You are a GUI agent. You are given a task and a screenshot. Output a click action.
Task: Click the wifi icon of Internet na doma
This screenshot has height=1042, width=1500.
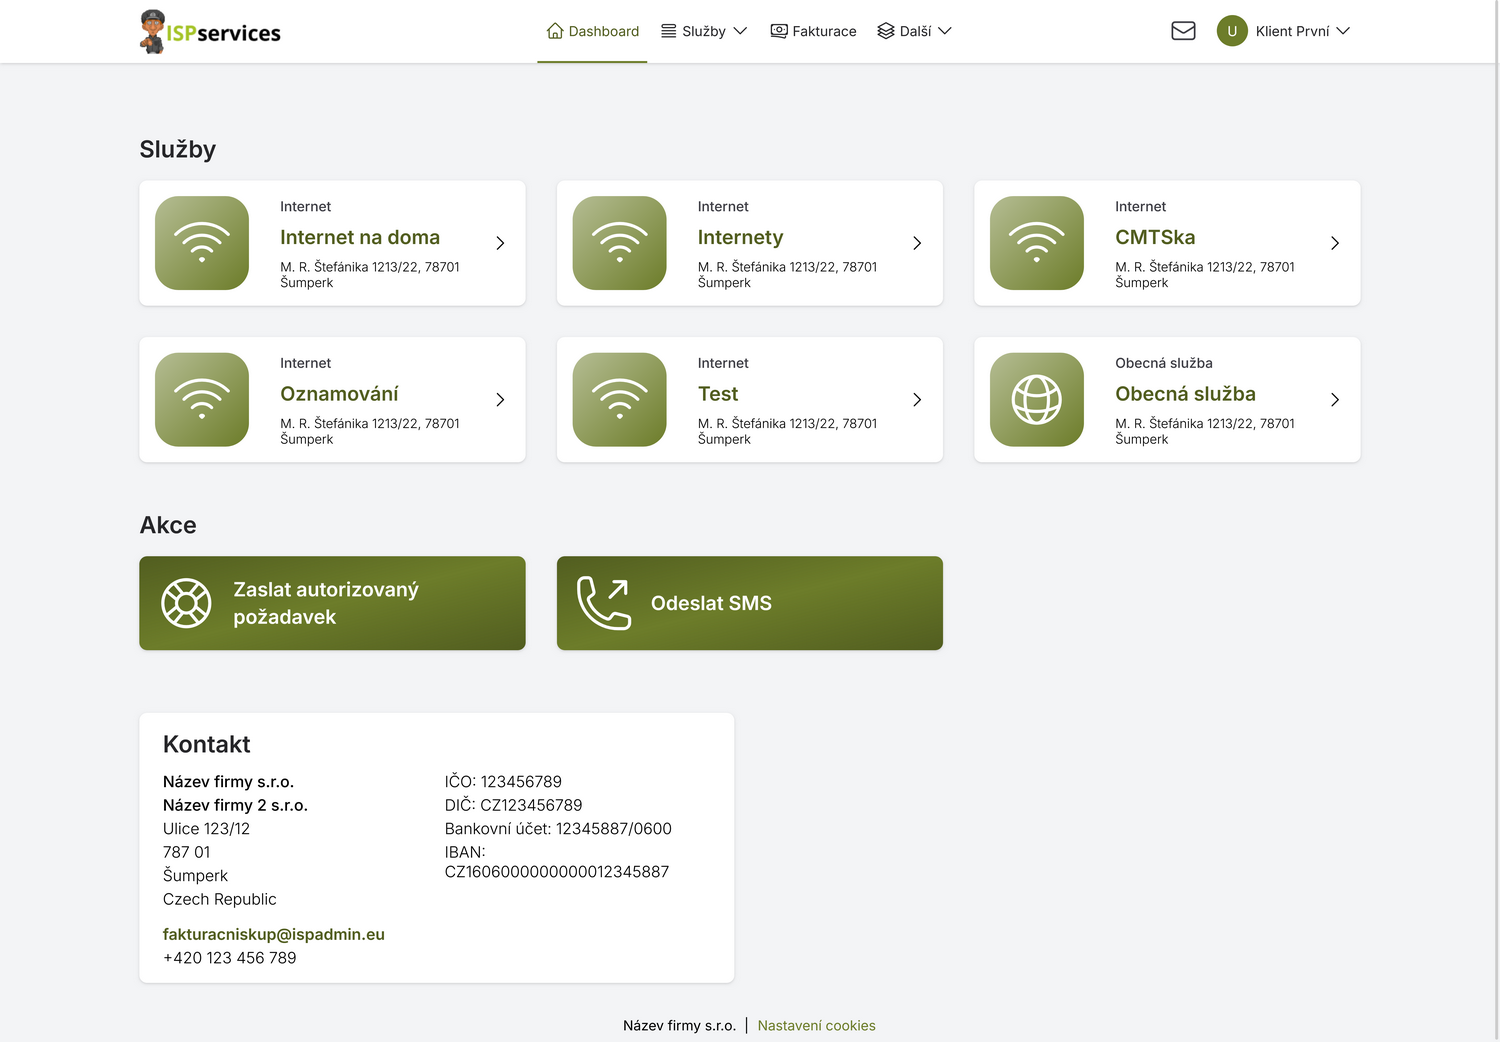[202, 243]
